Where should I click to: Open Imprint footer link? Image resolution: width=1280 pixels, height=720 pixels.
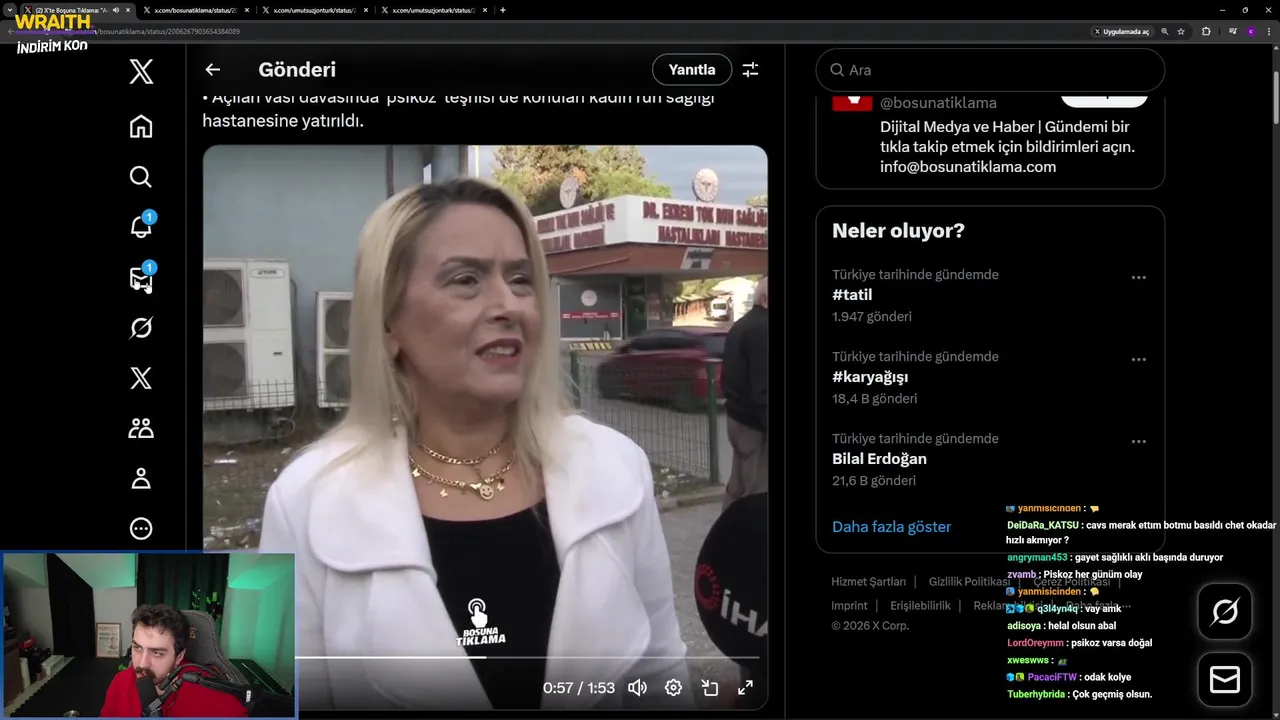tap(849, 606)
